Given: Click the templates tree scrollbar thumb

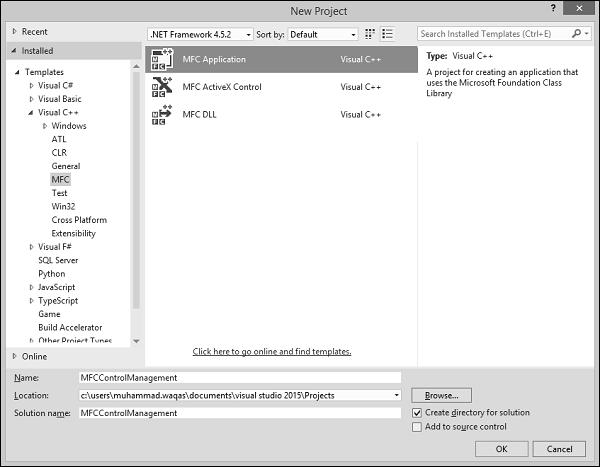Looking at the screenshot, I should [x=136, y=189].
